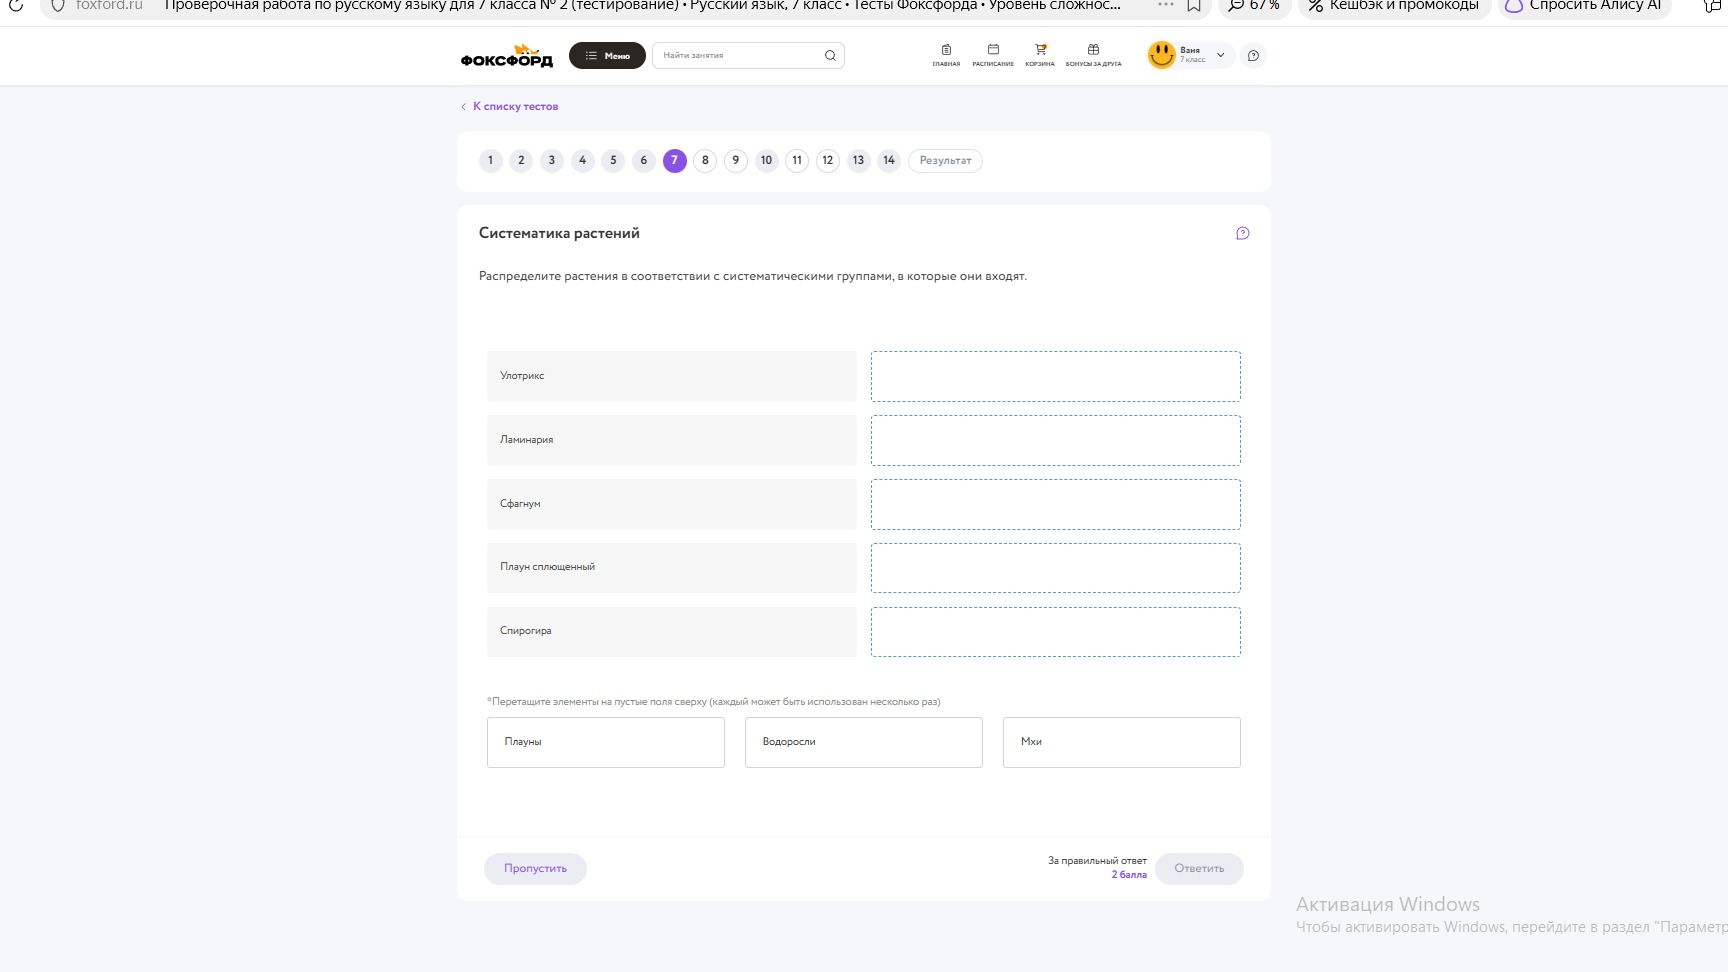The width and height of the screenshot is (1728, 972).
Task: Open the Меню button
Action: click(x=607, y=56)
